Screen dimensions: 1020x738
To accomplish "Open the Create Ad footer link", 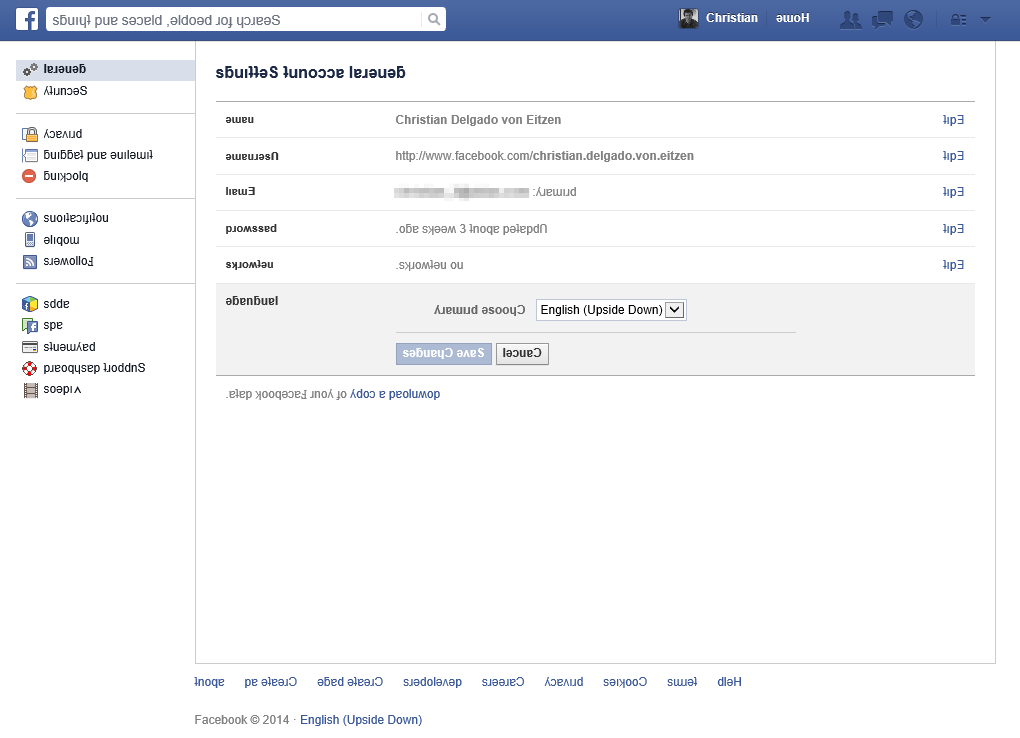I will [271, 681].
